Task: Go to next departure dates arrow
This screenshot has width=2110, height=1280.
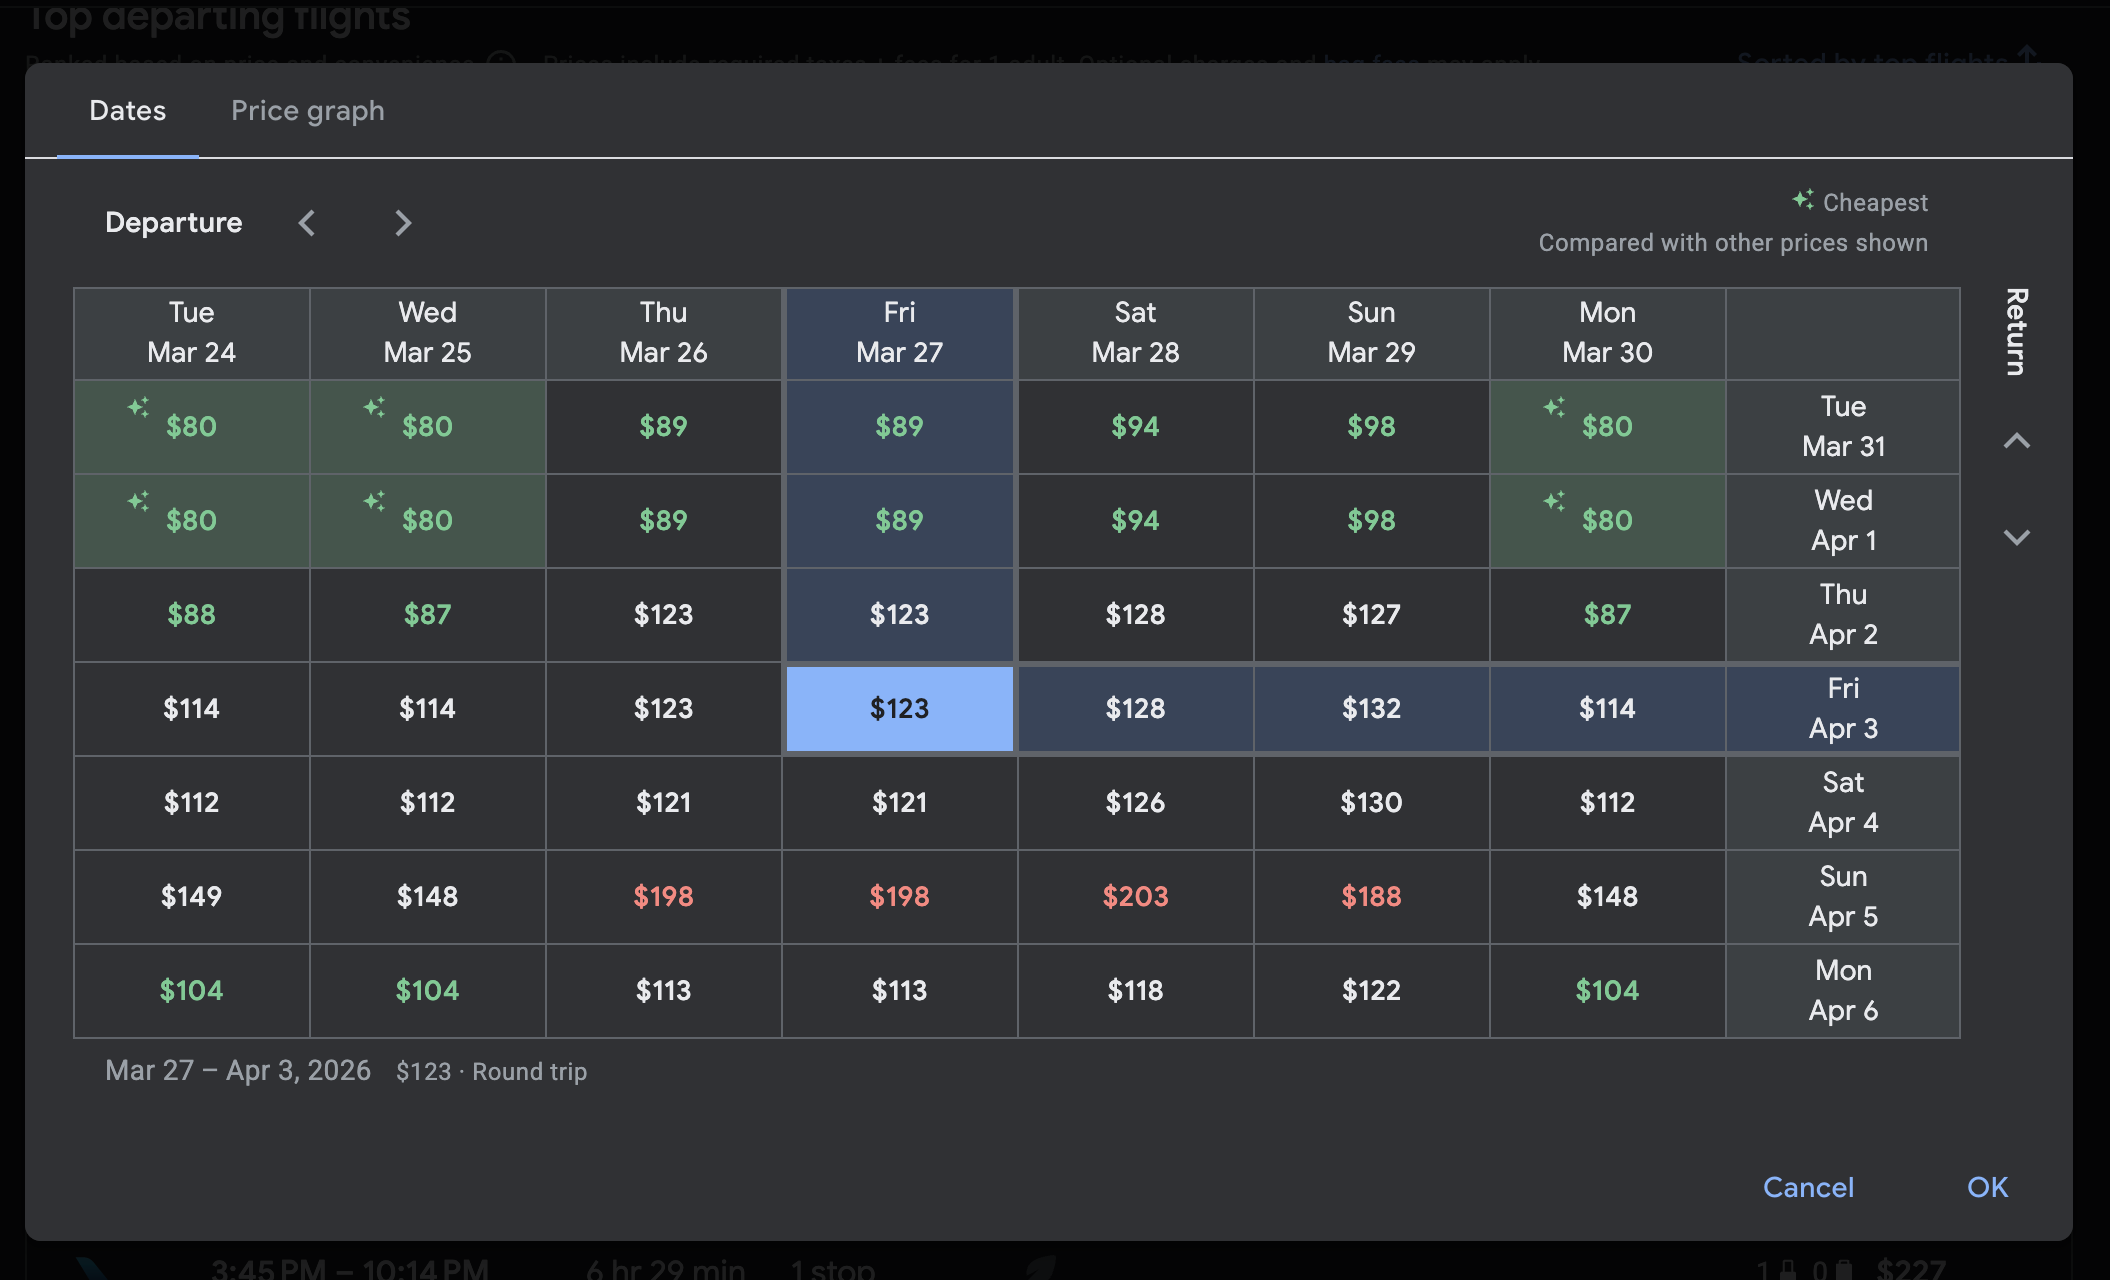Action: (402, 223)
